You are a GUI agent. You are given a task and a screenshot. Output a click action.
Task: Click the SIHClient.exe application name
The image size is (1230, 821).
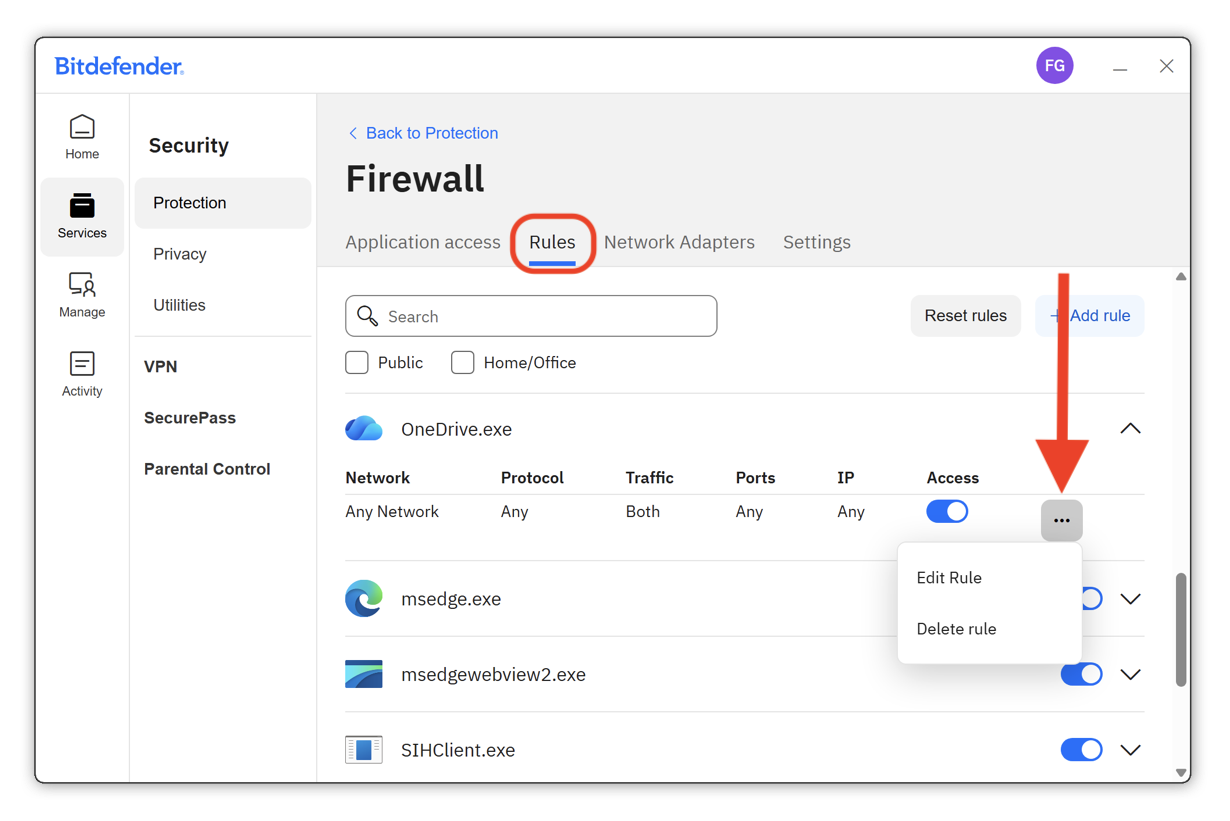pyautogui.click(x=458, y=750)
